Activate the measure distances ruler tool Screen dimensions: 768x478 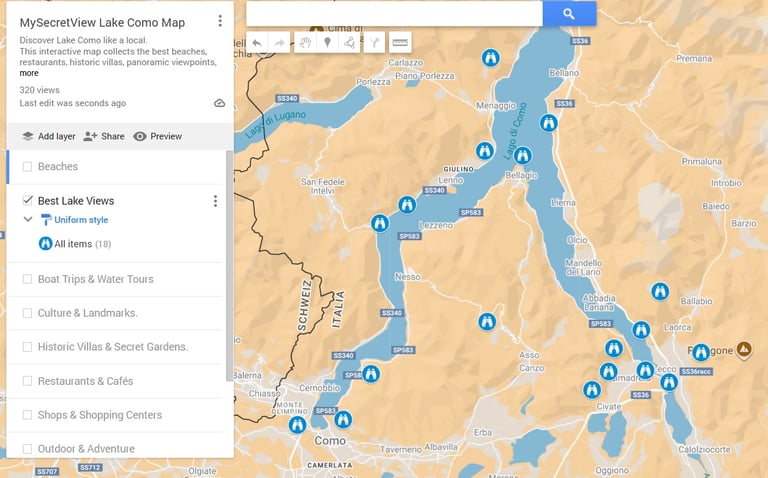coord(400,43)
